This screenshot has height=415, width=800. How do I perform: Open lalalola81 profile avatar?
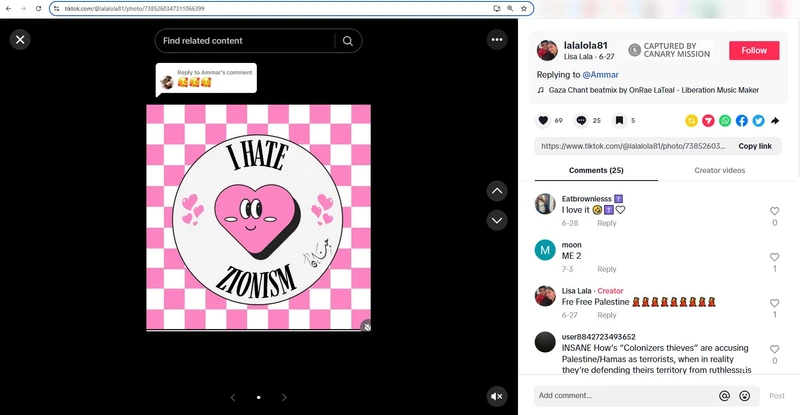547,50
